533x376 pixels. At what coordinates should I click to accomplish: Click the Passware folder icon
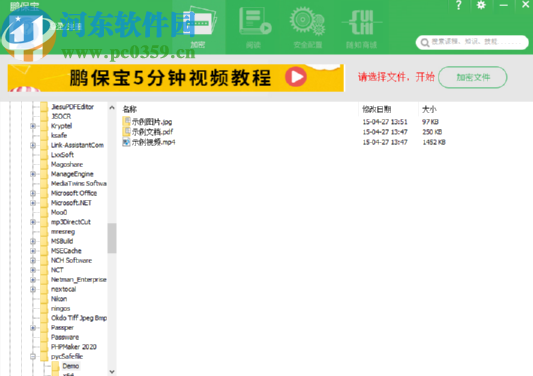pyautogui.click(x=44, y=337)
